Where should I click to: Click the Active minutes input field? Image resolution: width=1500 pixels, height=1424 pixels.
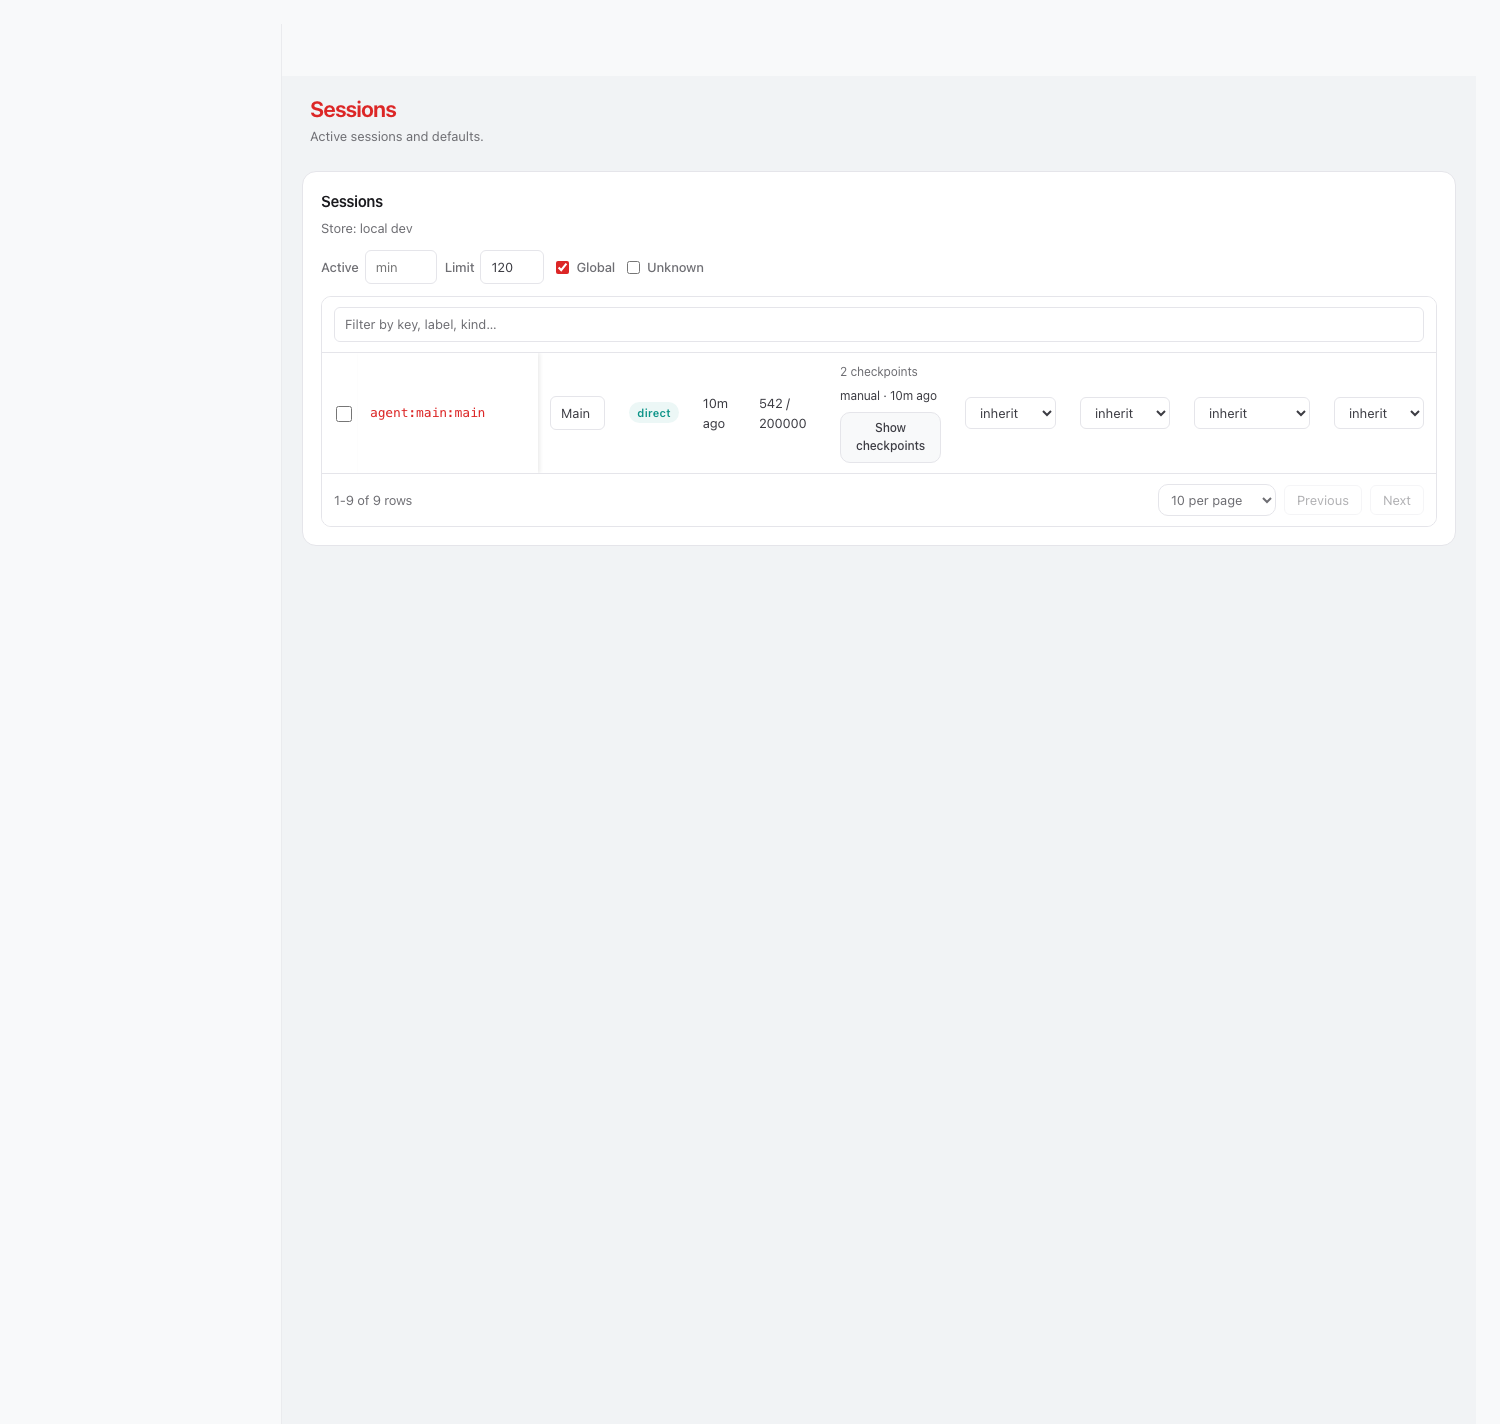pyautogui.click(x=400, y=268)
